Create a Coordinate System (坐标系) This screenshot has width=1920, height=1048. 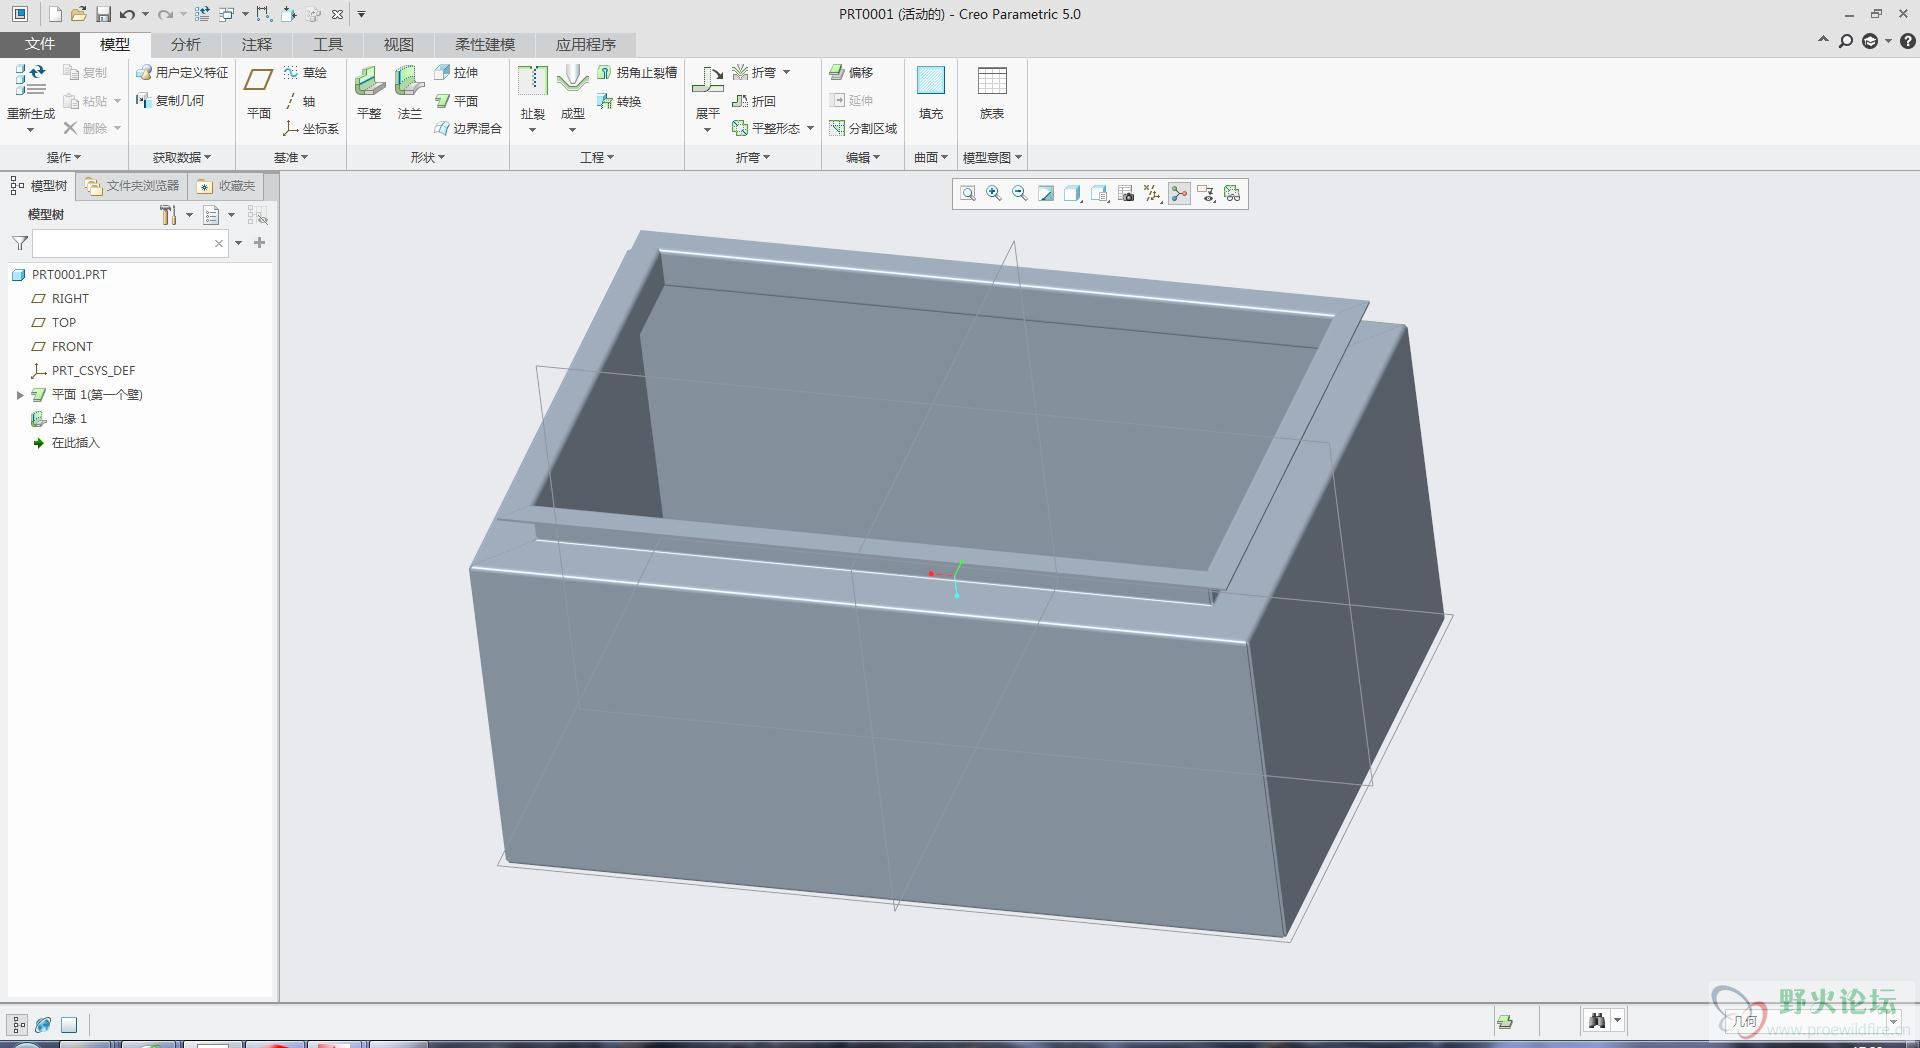pyautogui.click(x=311, y=128)
